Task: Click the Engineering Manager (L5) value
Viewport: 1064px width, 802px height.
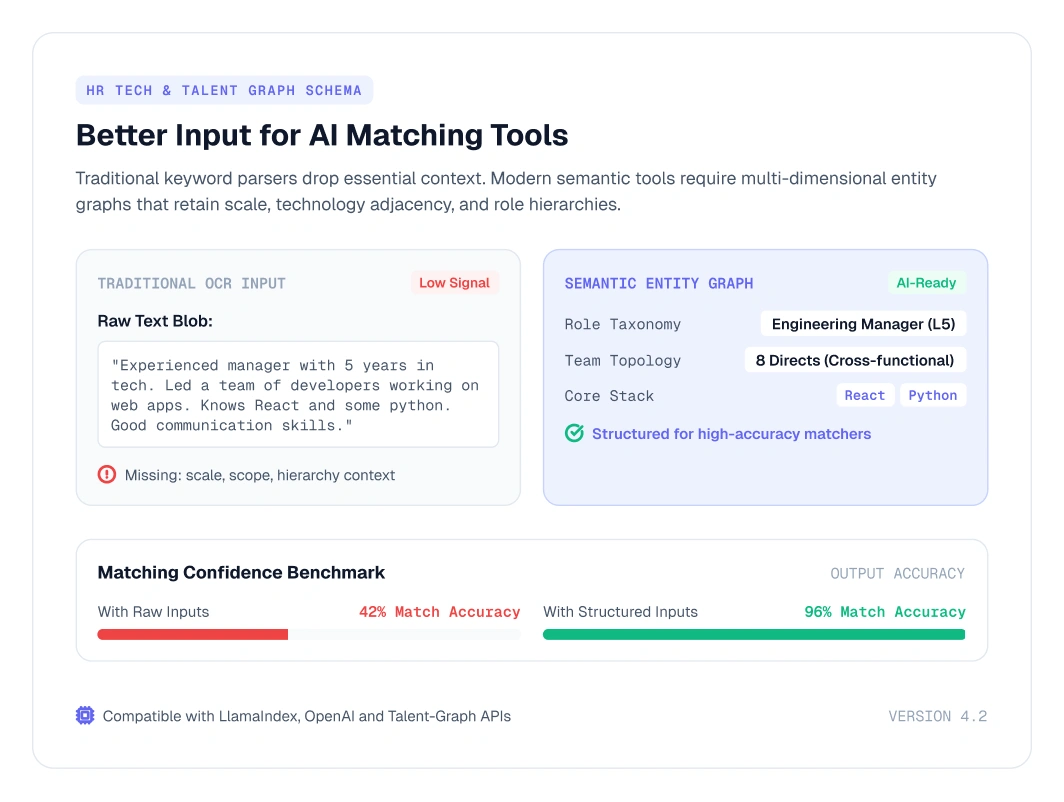Action: (863, 324)
